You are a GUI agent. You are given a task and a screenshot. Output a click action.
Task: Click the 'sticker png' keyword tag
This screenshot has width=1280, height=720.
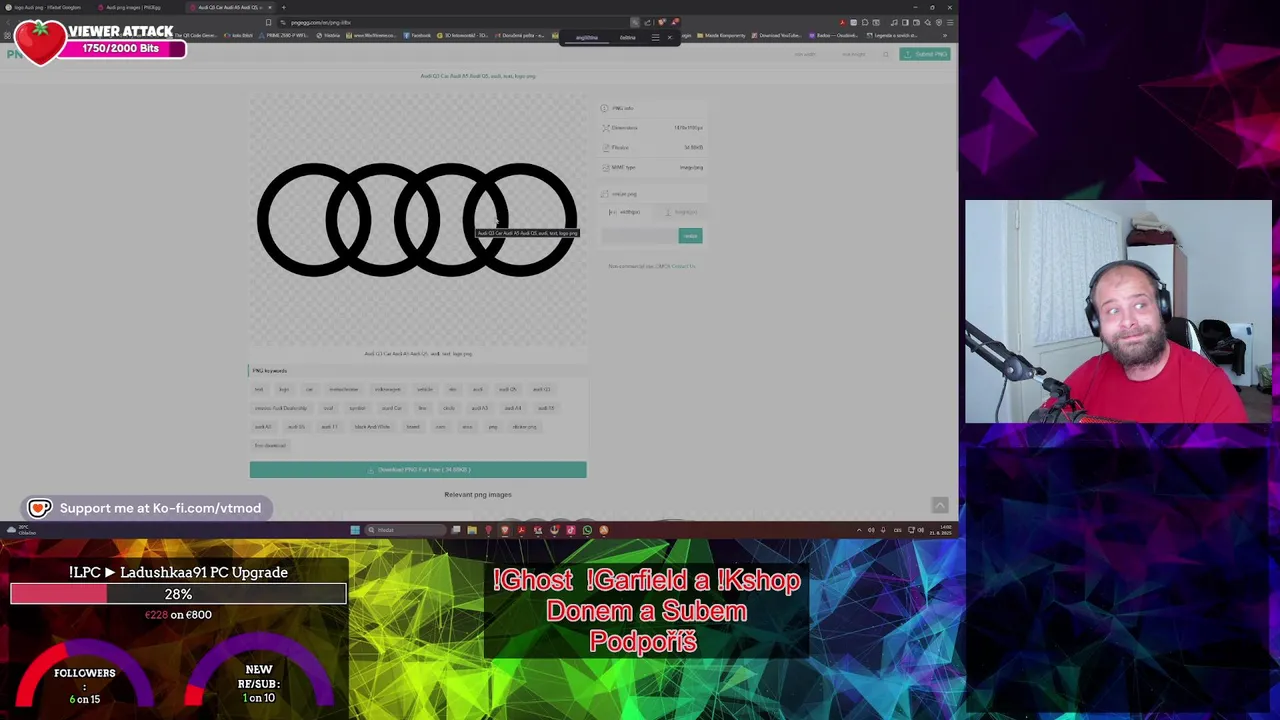coord(524,427)
